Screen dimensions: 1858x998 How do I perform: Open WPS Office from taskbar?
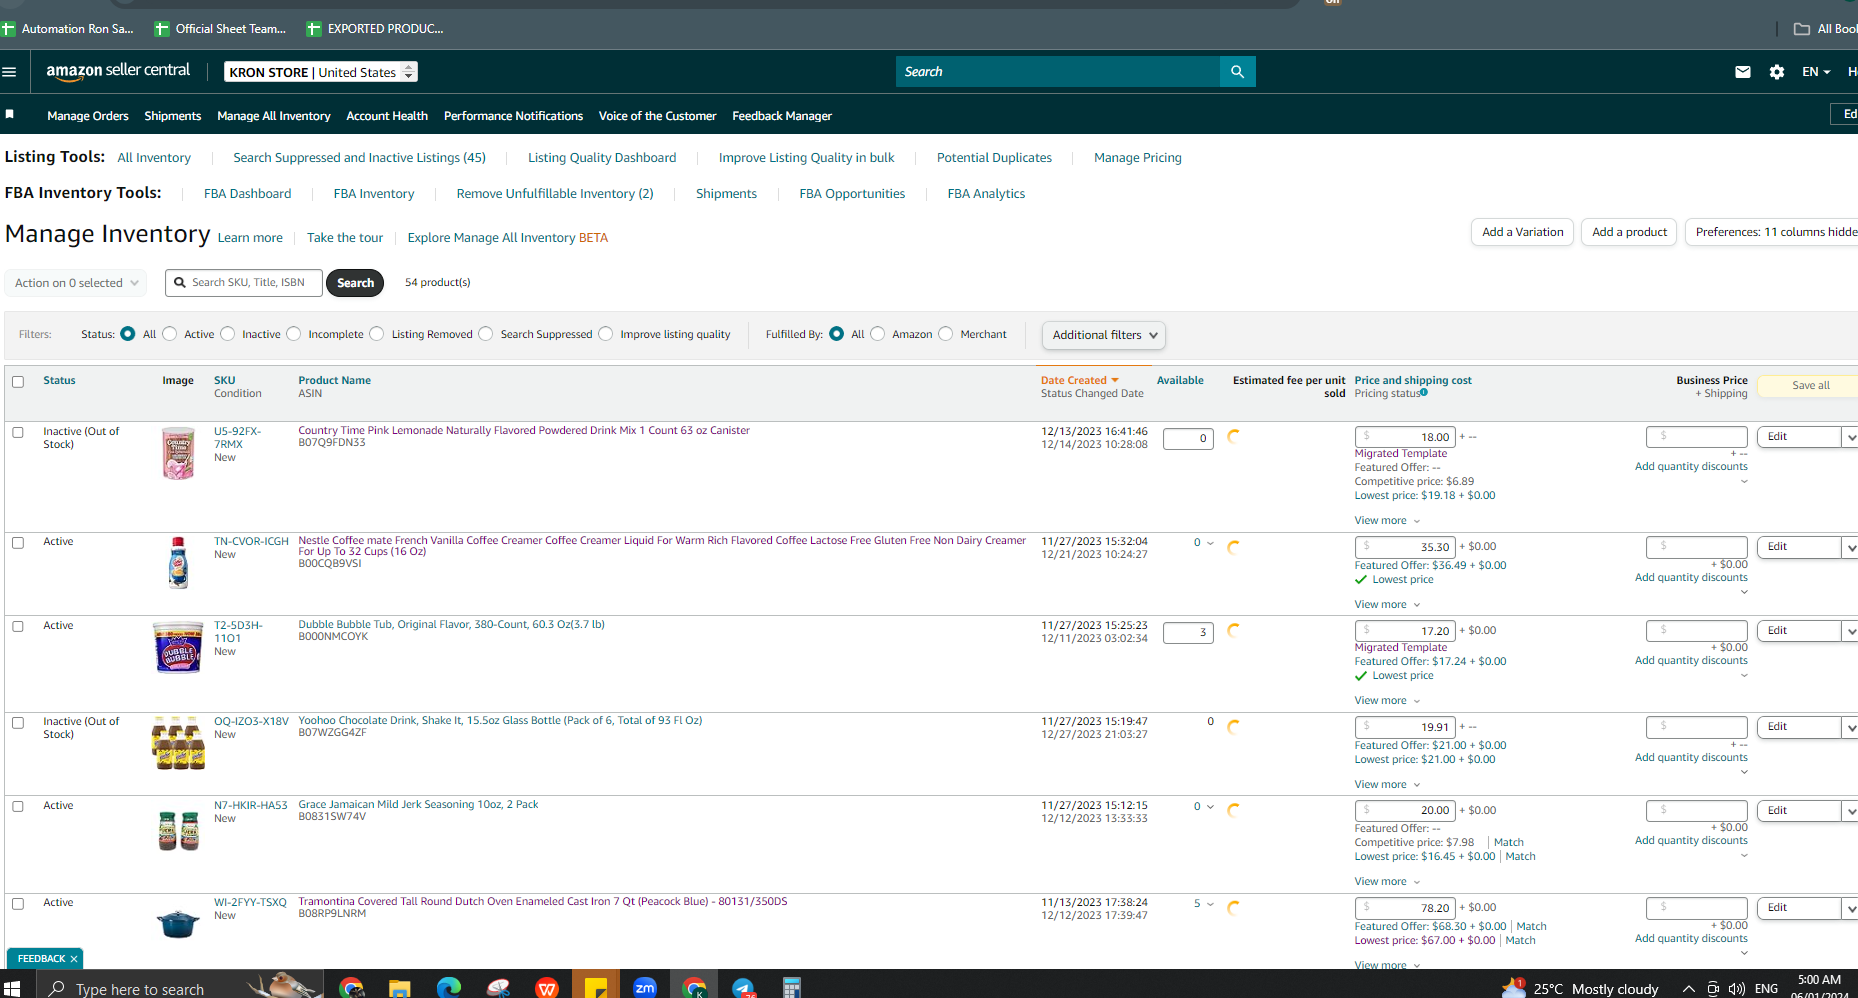pos(547,988)
